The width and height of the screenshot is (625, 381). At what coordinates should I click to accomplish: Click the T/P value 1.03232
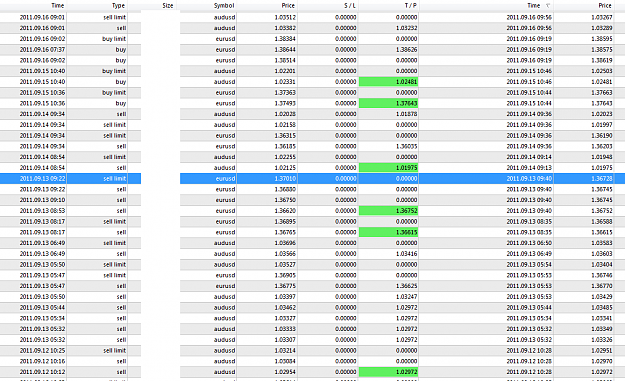407,28
